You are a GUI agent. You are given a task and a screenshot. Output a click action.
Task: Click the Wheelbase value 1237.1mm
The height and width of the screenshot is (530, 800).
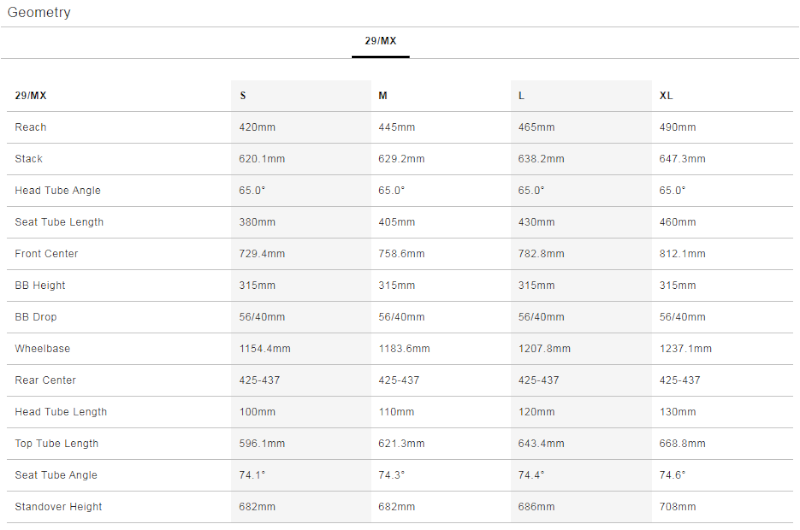(685, 348)
